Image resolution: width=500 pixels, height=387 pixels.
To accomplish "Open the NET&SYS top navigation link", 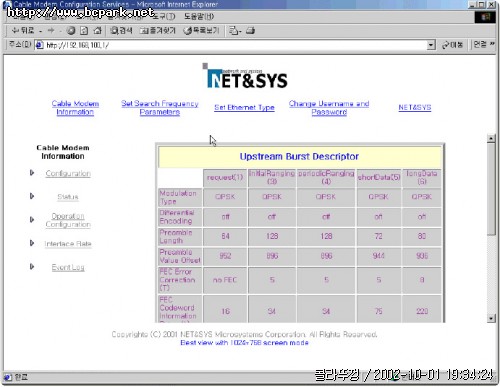I will tap(415, 107).
